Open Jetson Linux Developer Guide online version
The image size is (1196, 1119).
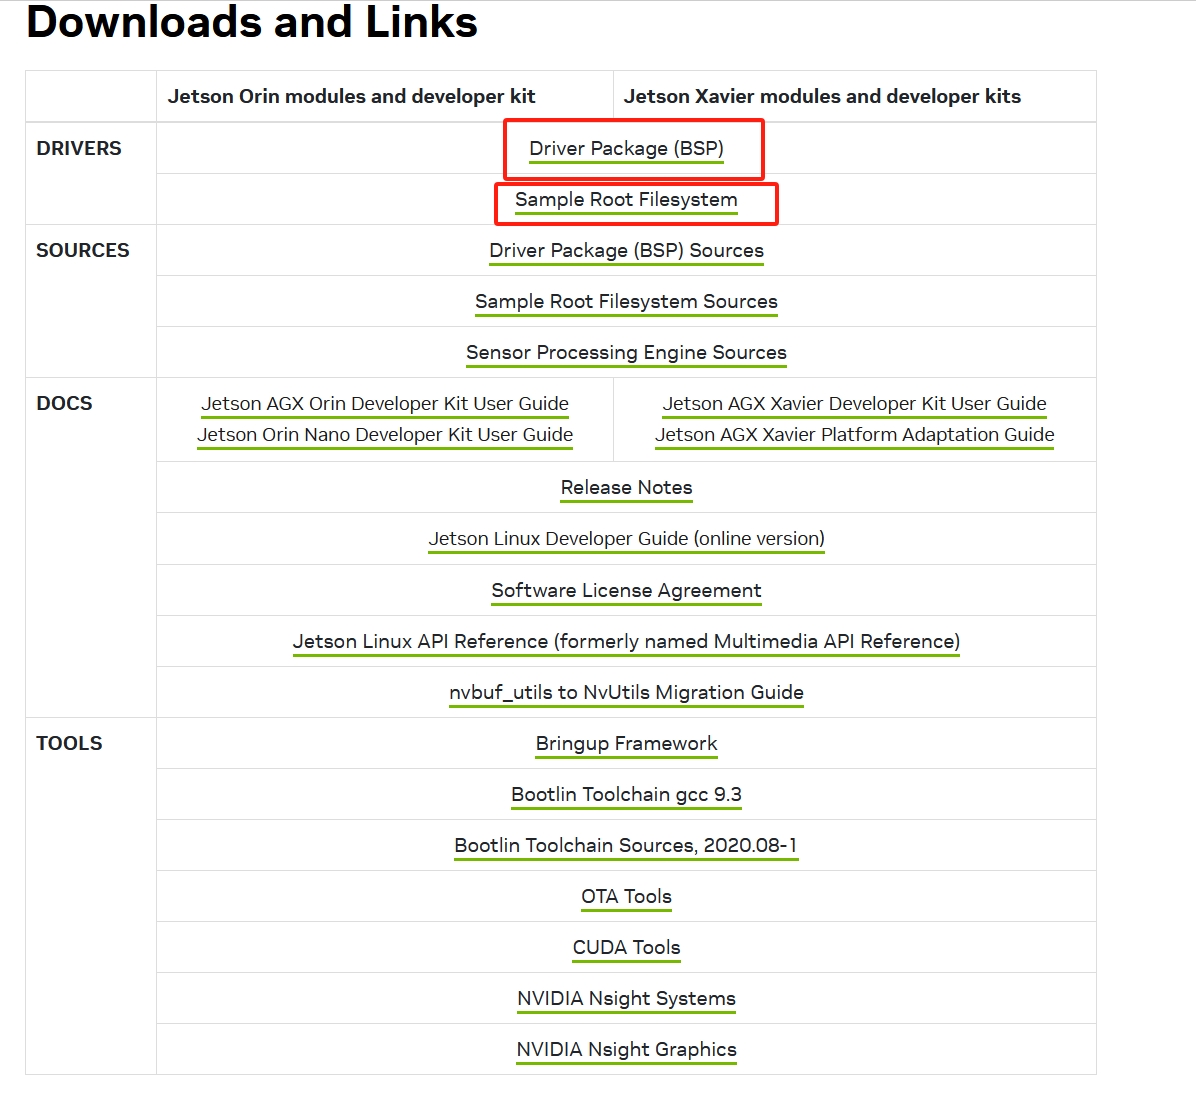(x=626, y=539)
